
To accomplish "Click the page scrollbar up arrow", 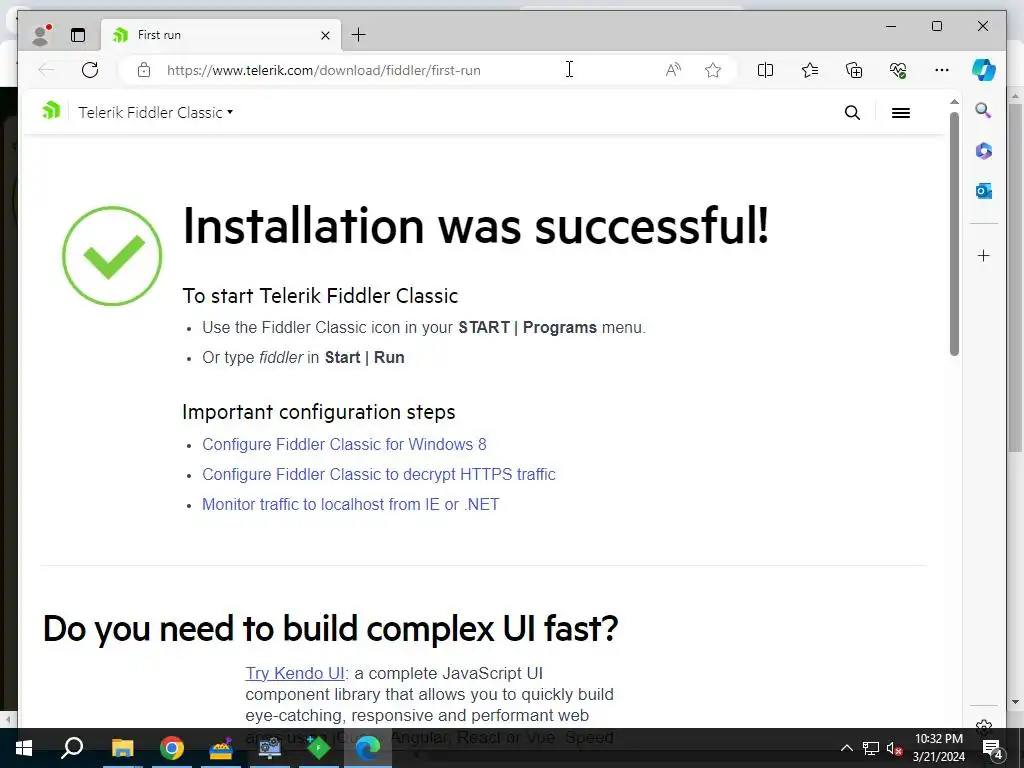I will click(x=954, y=102).
